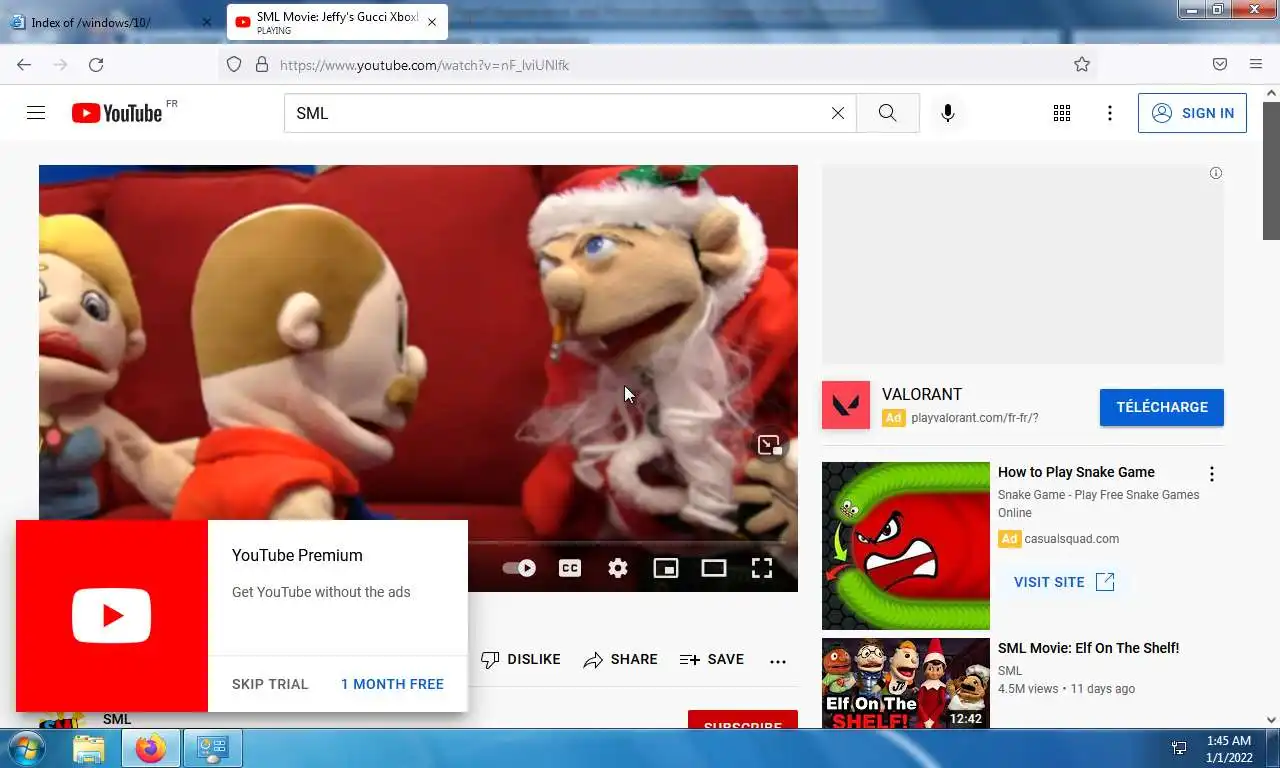Open the player settings gear

tap(618, 568)
